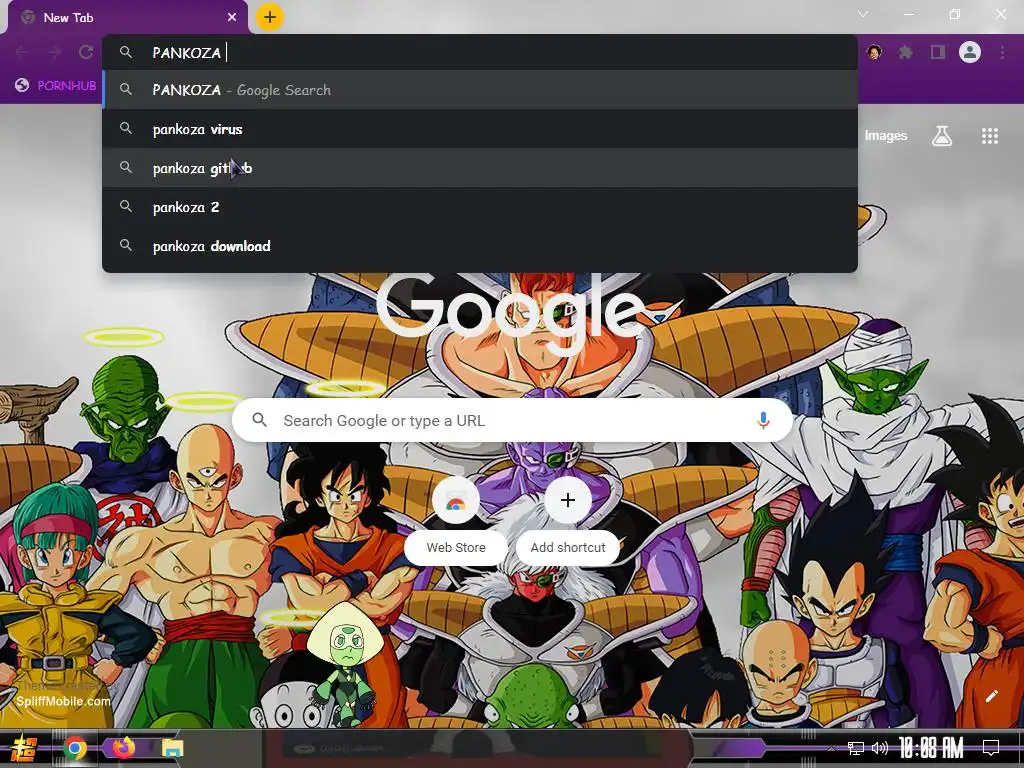Select the 'pankoza 2' suggestion
The height and width of the screenshot is (768, 1024).
coord(480,207)
